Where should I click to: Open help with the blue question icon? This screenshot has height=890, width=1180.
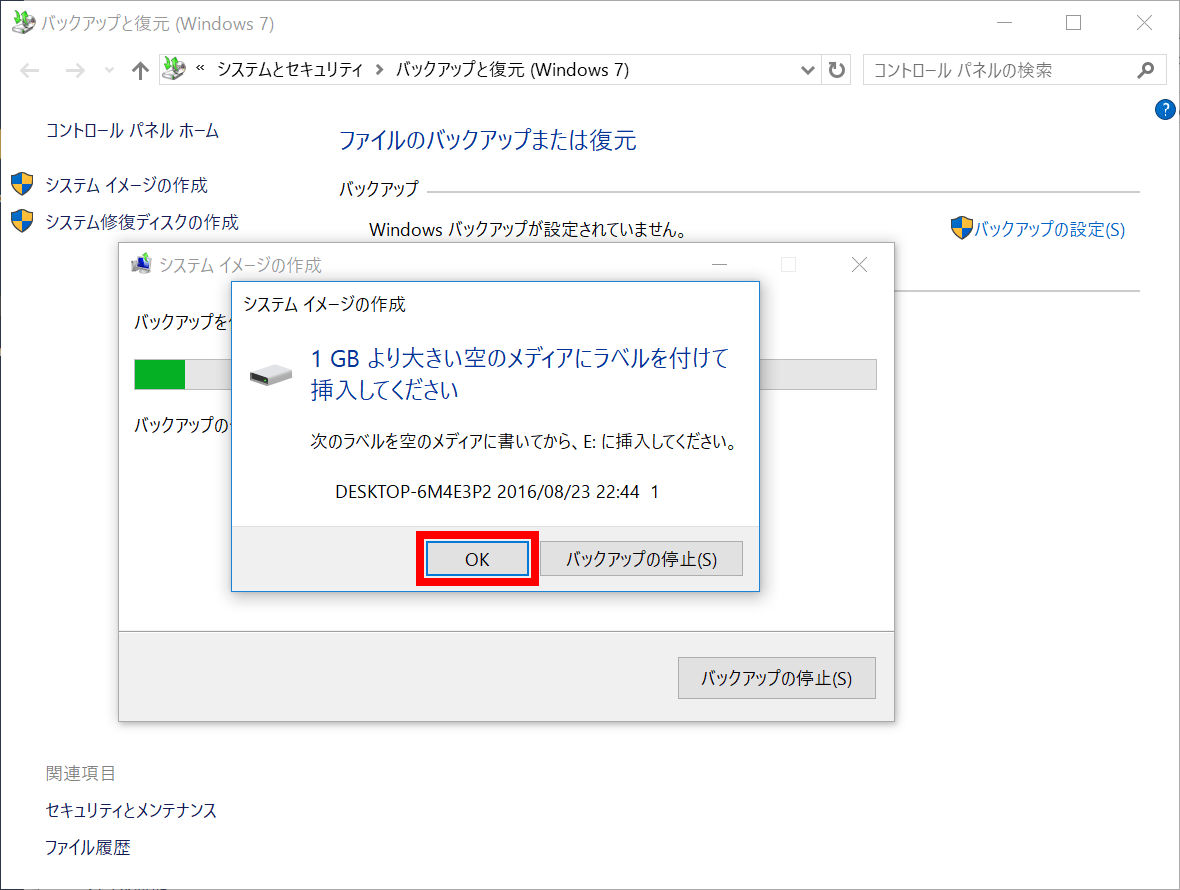[x=1165, y=110]
